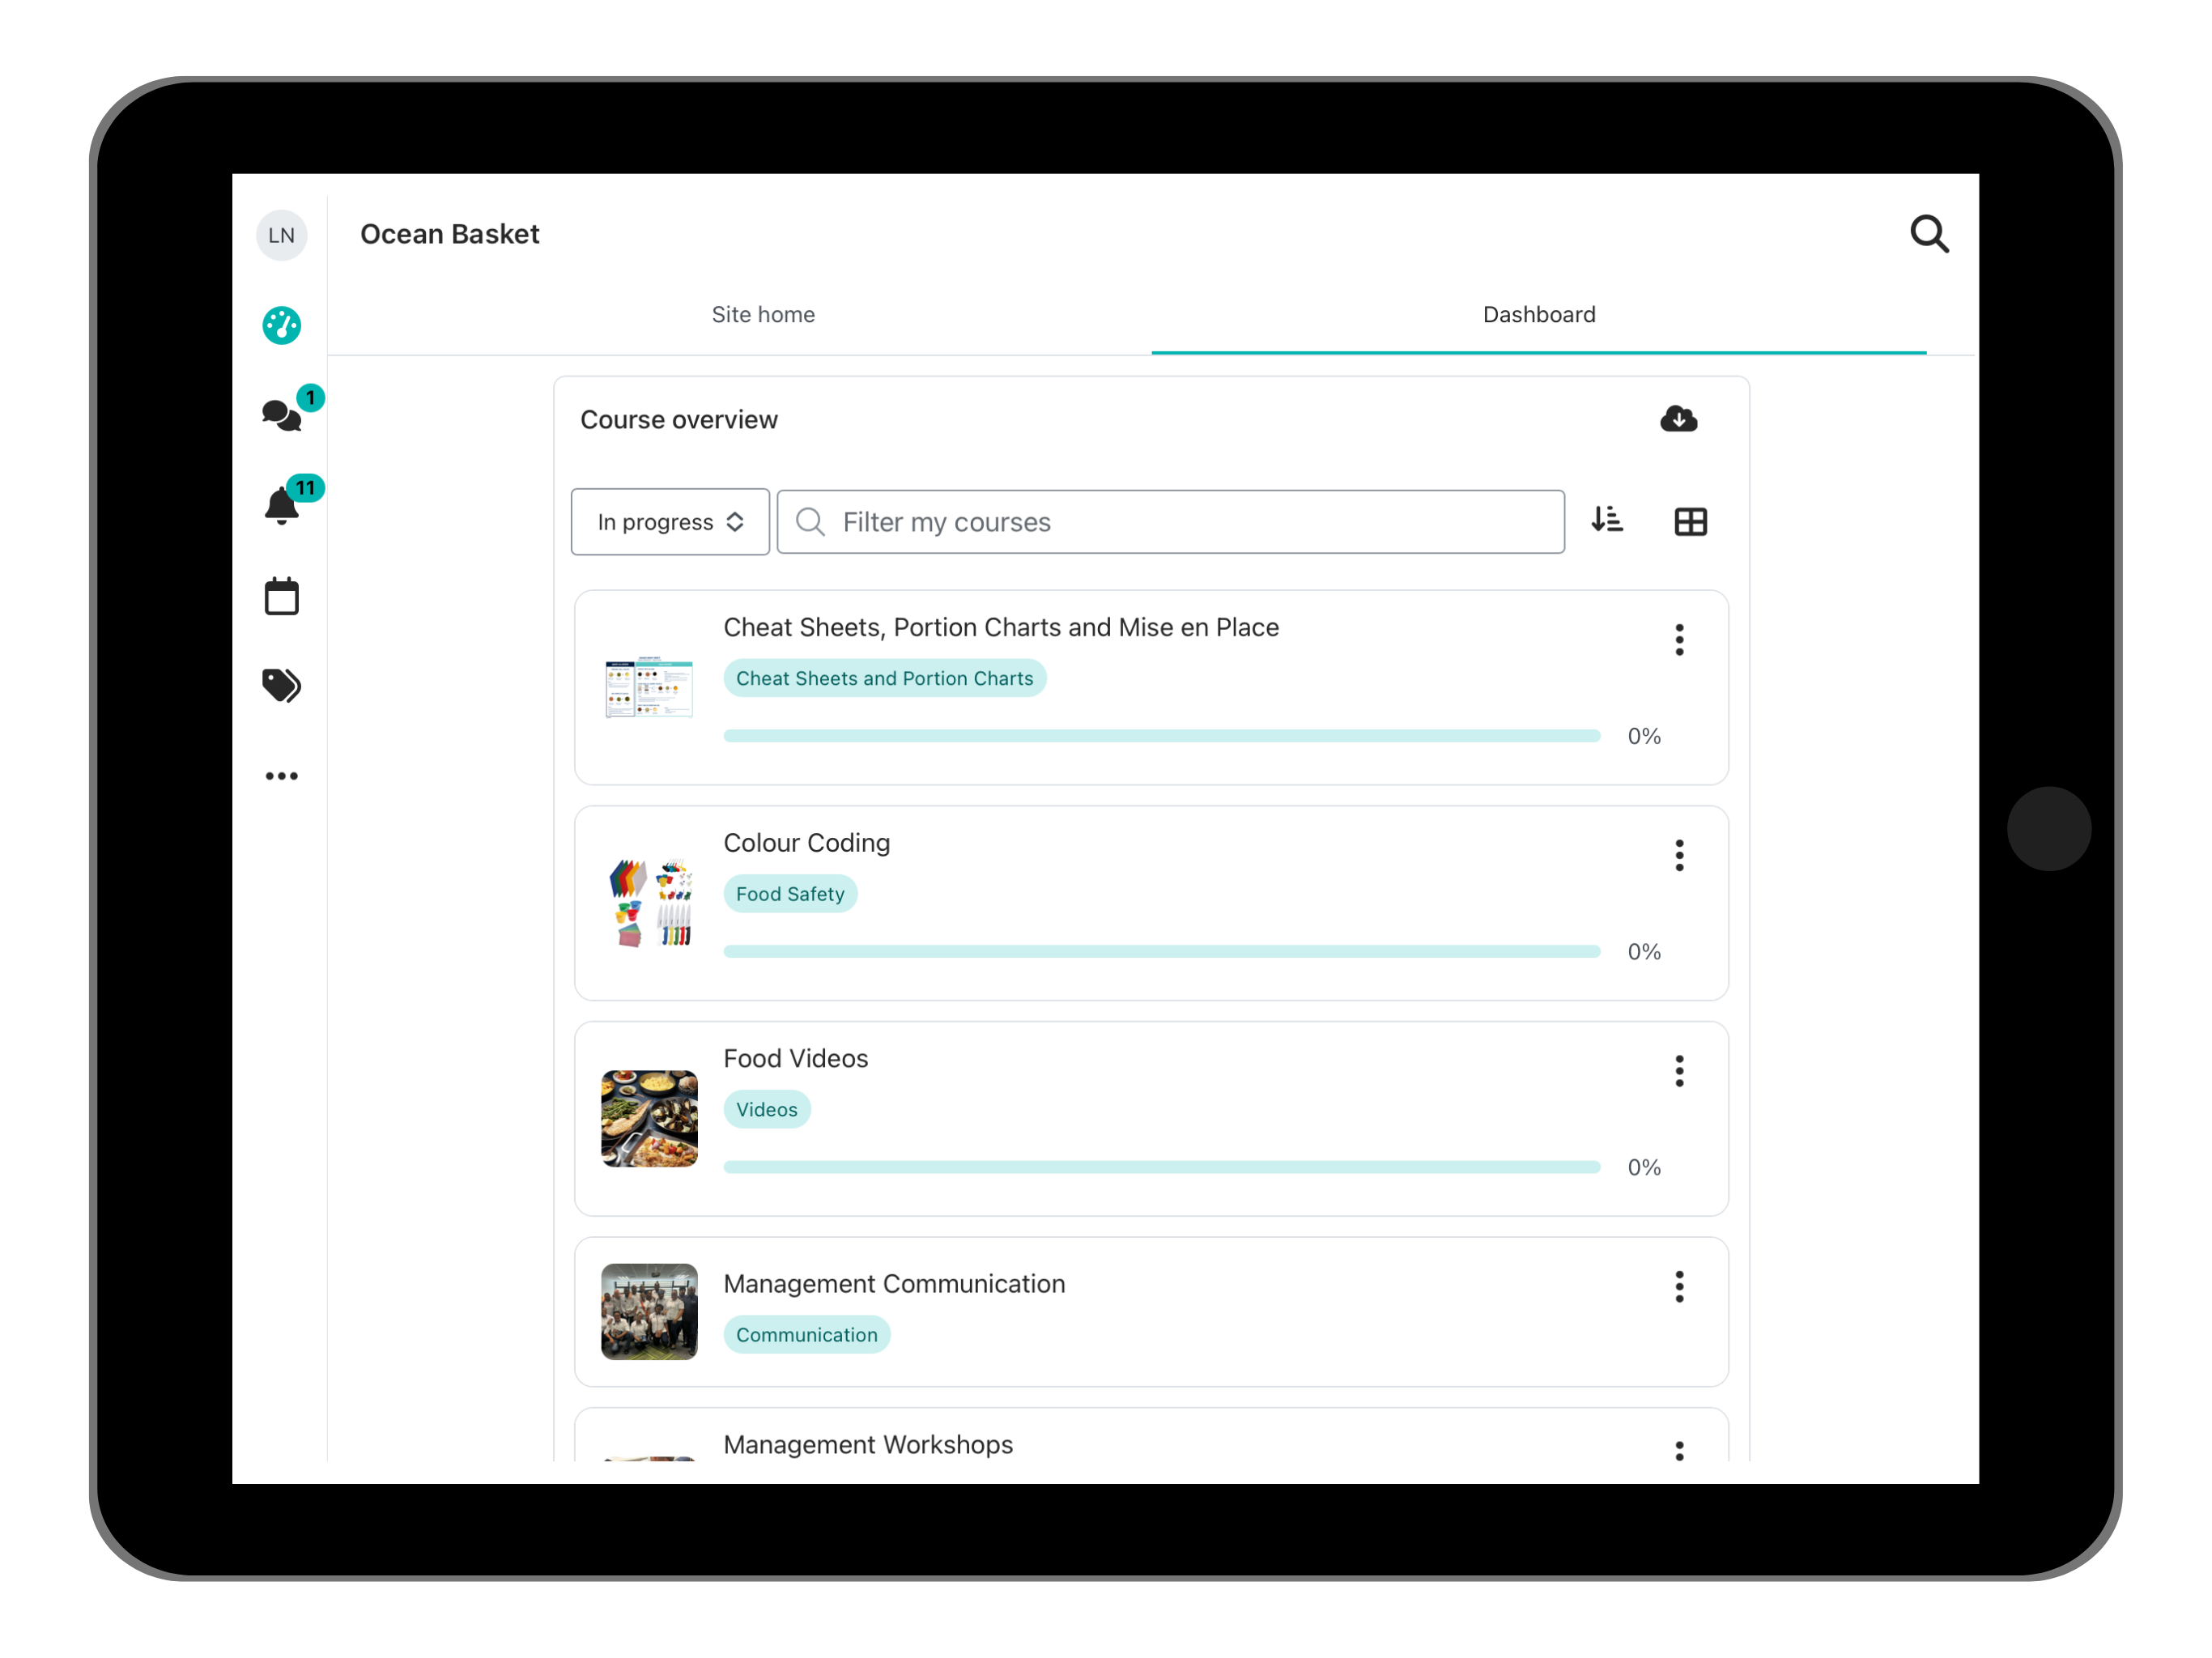Click the 0% label on Food Videos
Screen dimensions: 2212x1658
click(1644, 1167)
